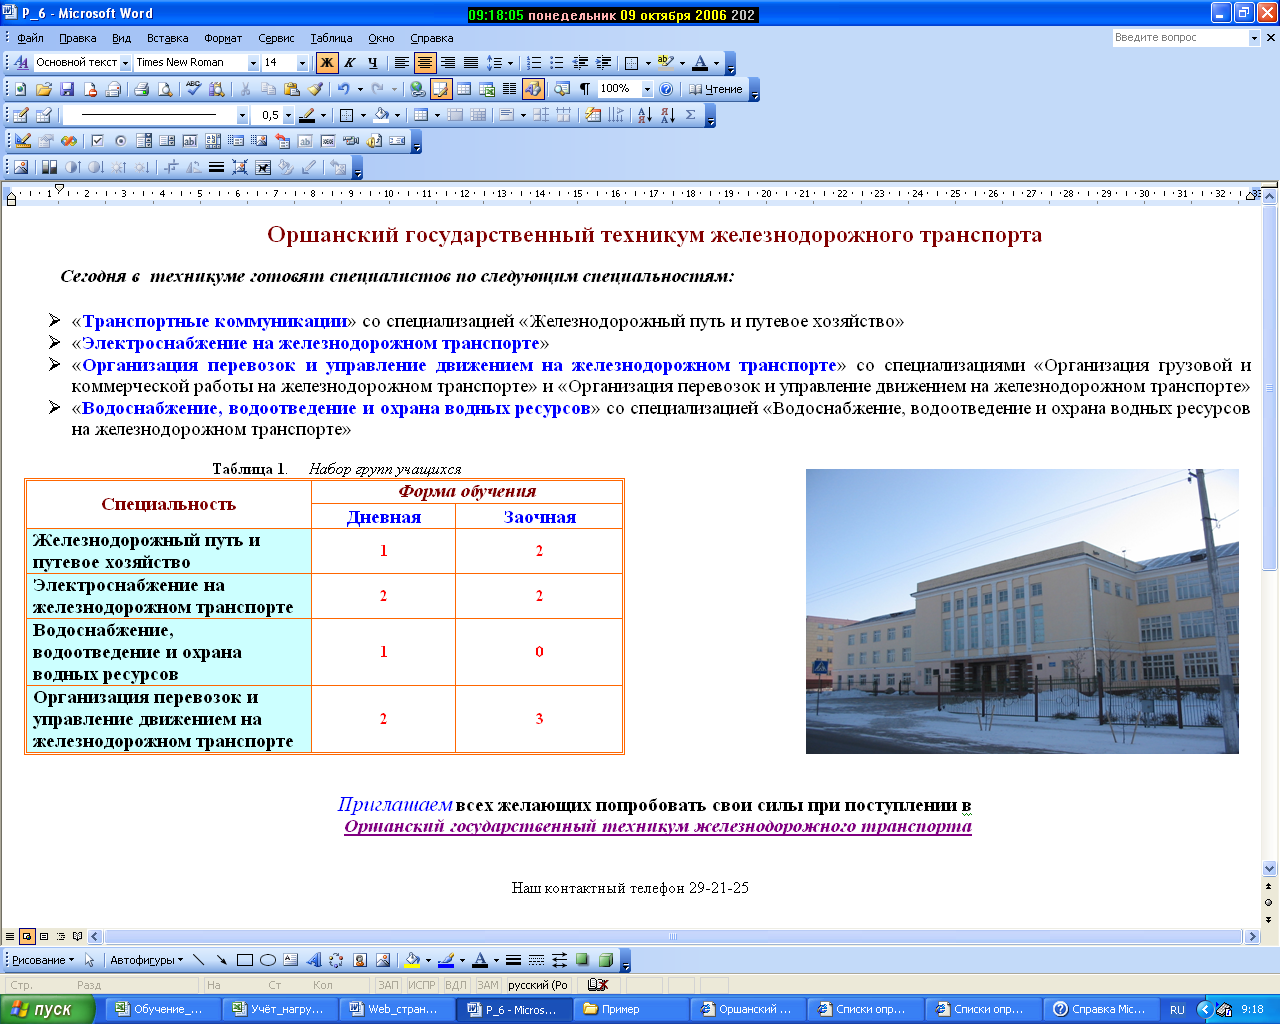The width and height of the screenshot is (1280, 1024).
Task: Apply fill color in Drawing toolbar
Action: tap(412, 960)
